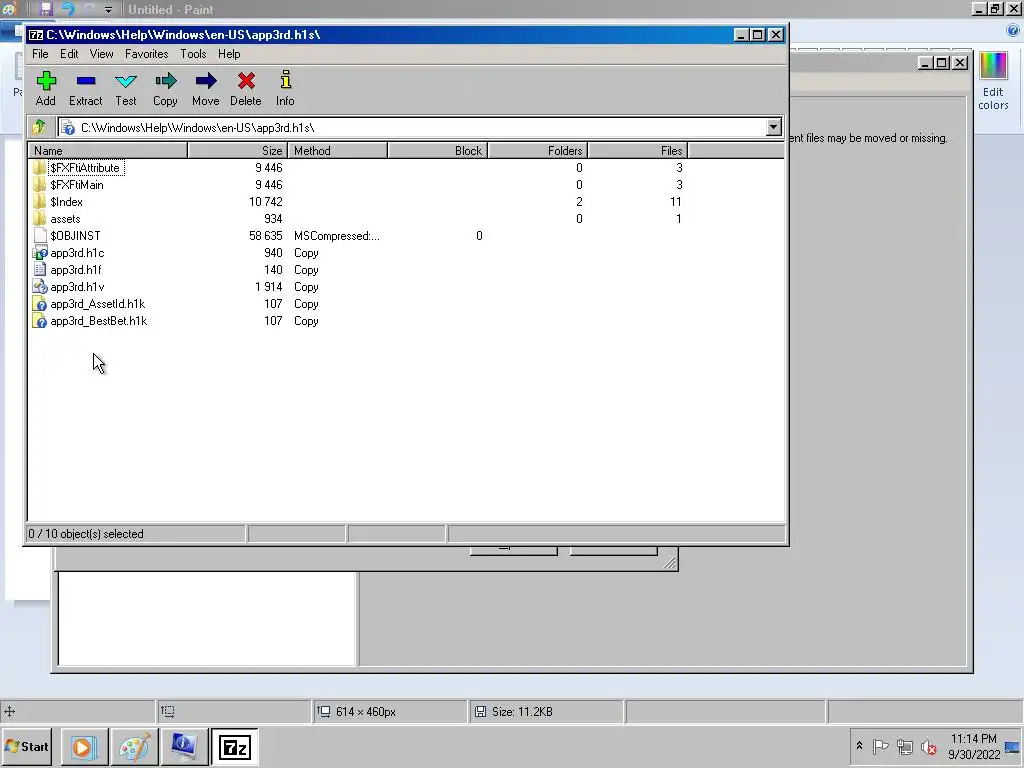Open the Tools menu
The height and width of the screenshot is (768, 1024).
193,54
